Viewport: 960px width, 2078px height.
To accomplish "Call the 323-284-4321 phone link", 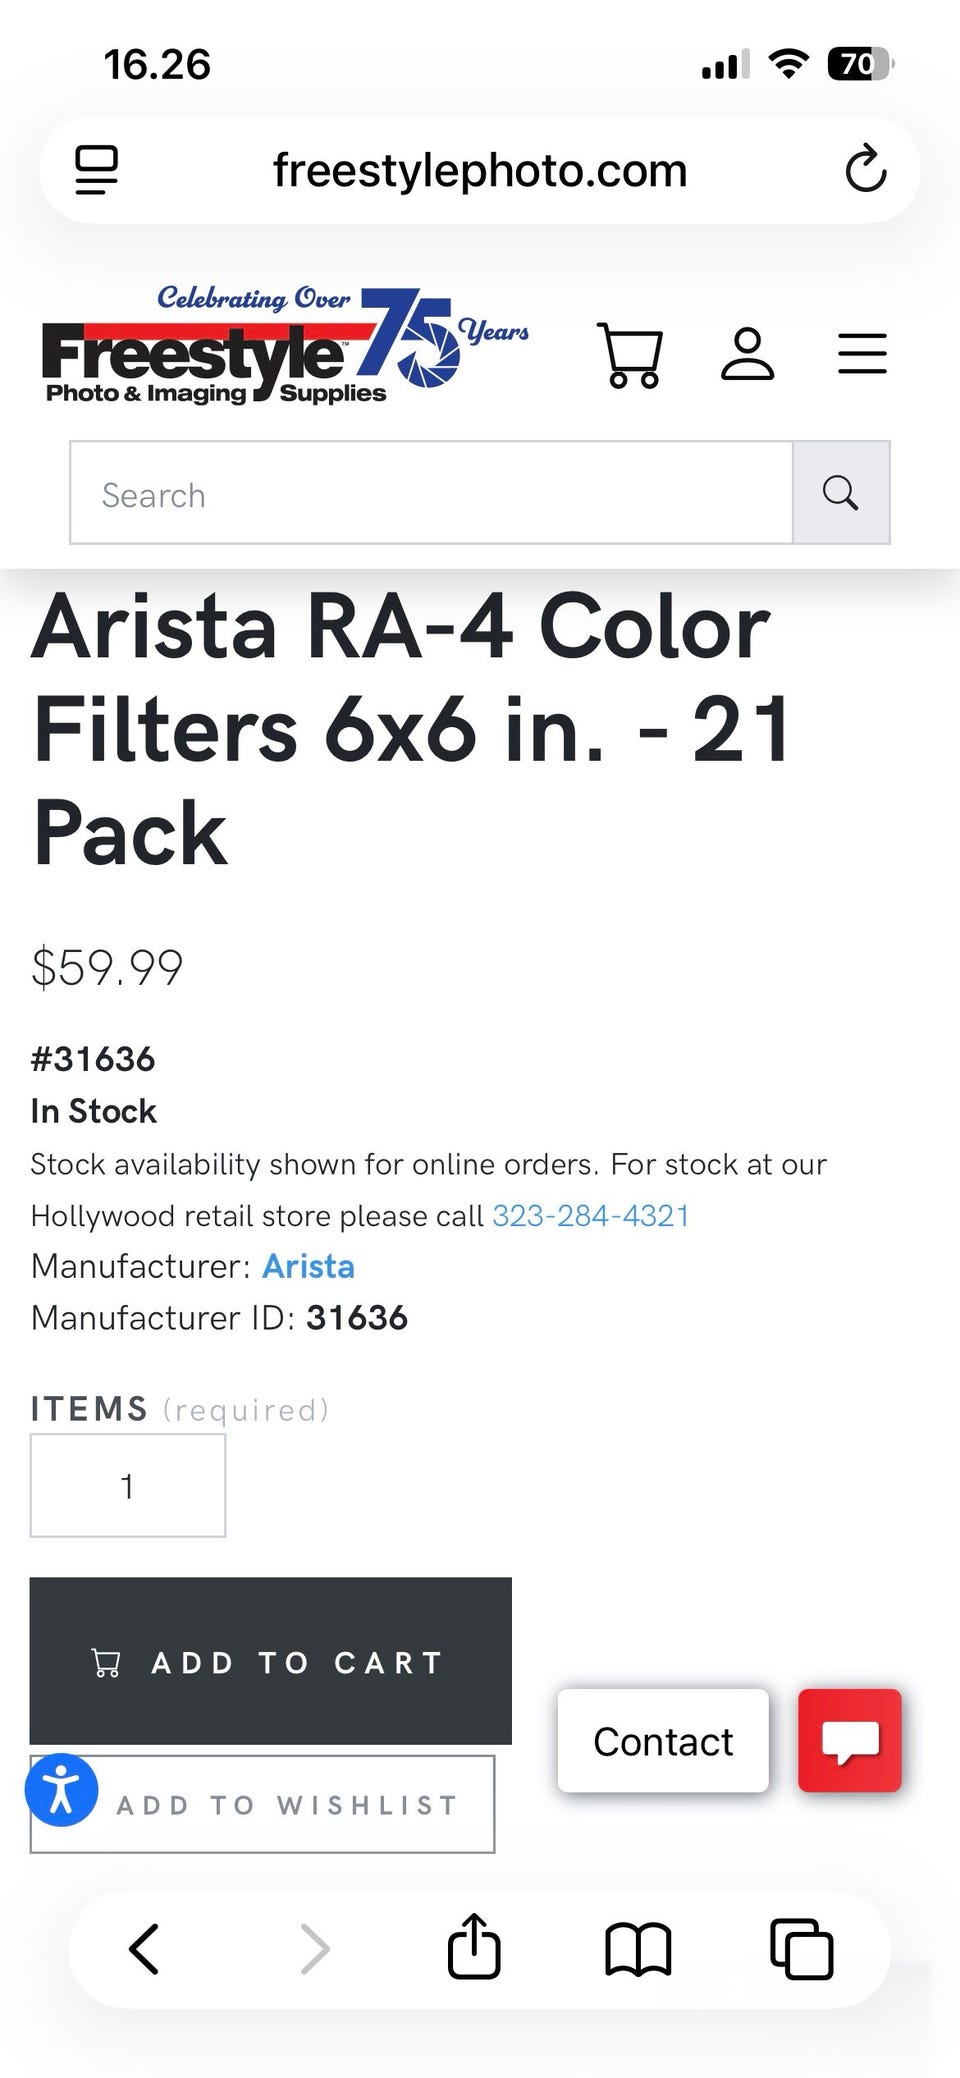I will tap(590, 1216).
